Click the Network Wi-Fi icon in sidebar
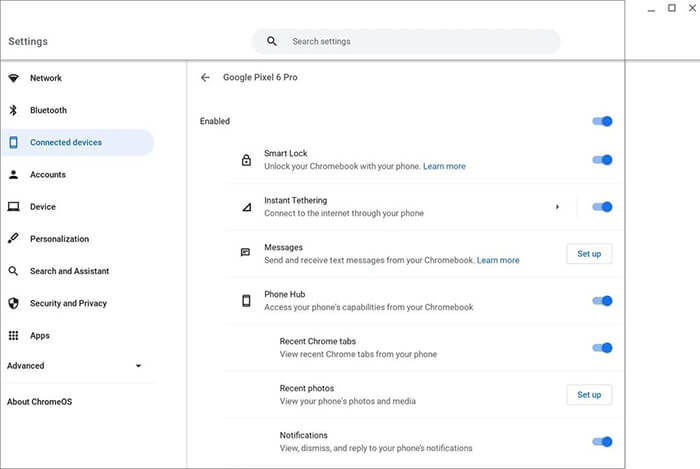 (13, 78)
